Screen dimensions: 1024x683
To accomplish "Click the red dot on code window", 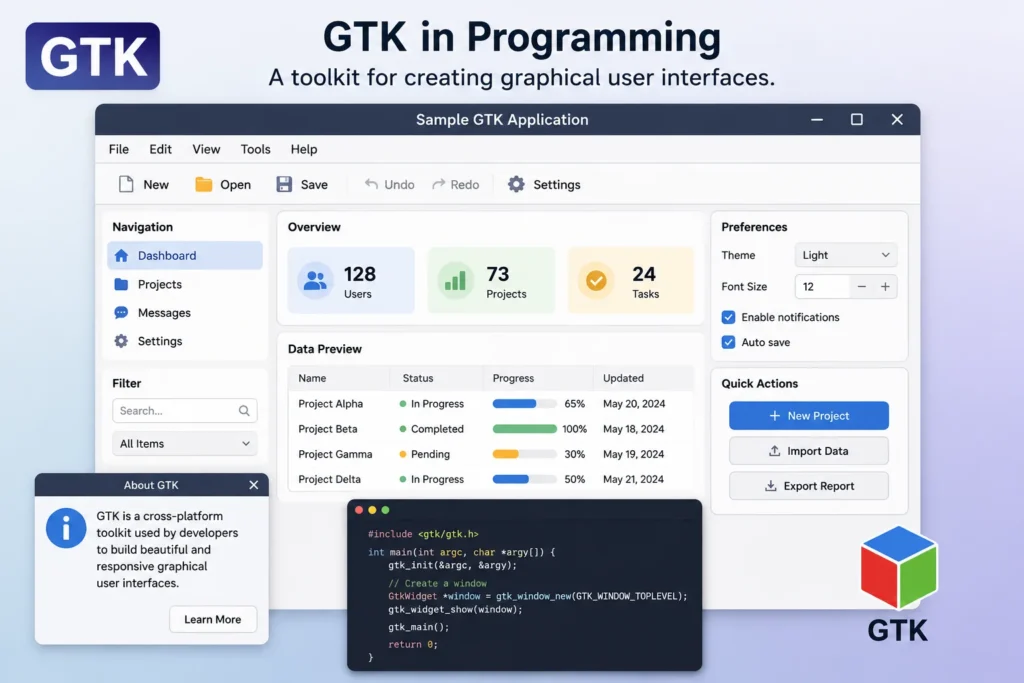I will (x=359, y=510).
